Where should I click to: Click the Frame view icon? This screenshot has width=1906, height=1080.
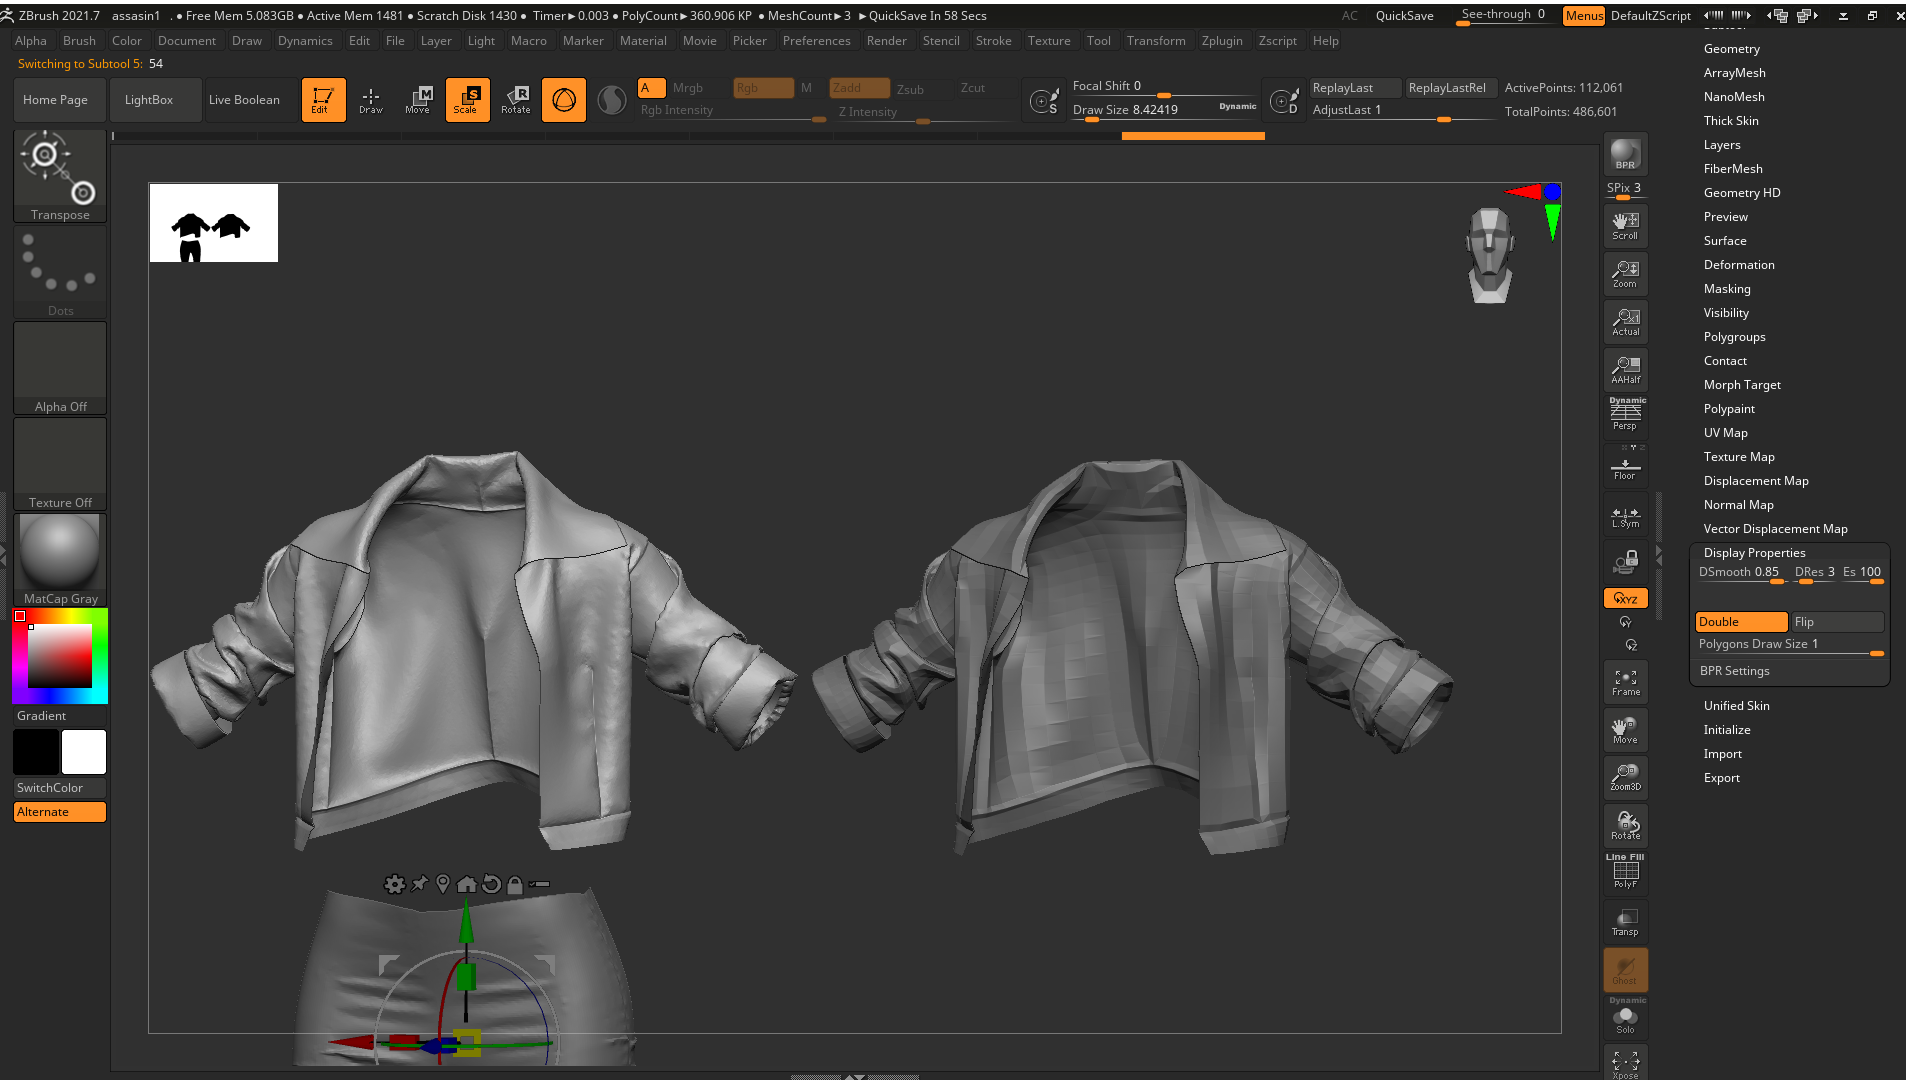[1625, 682]
